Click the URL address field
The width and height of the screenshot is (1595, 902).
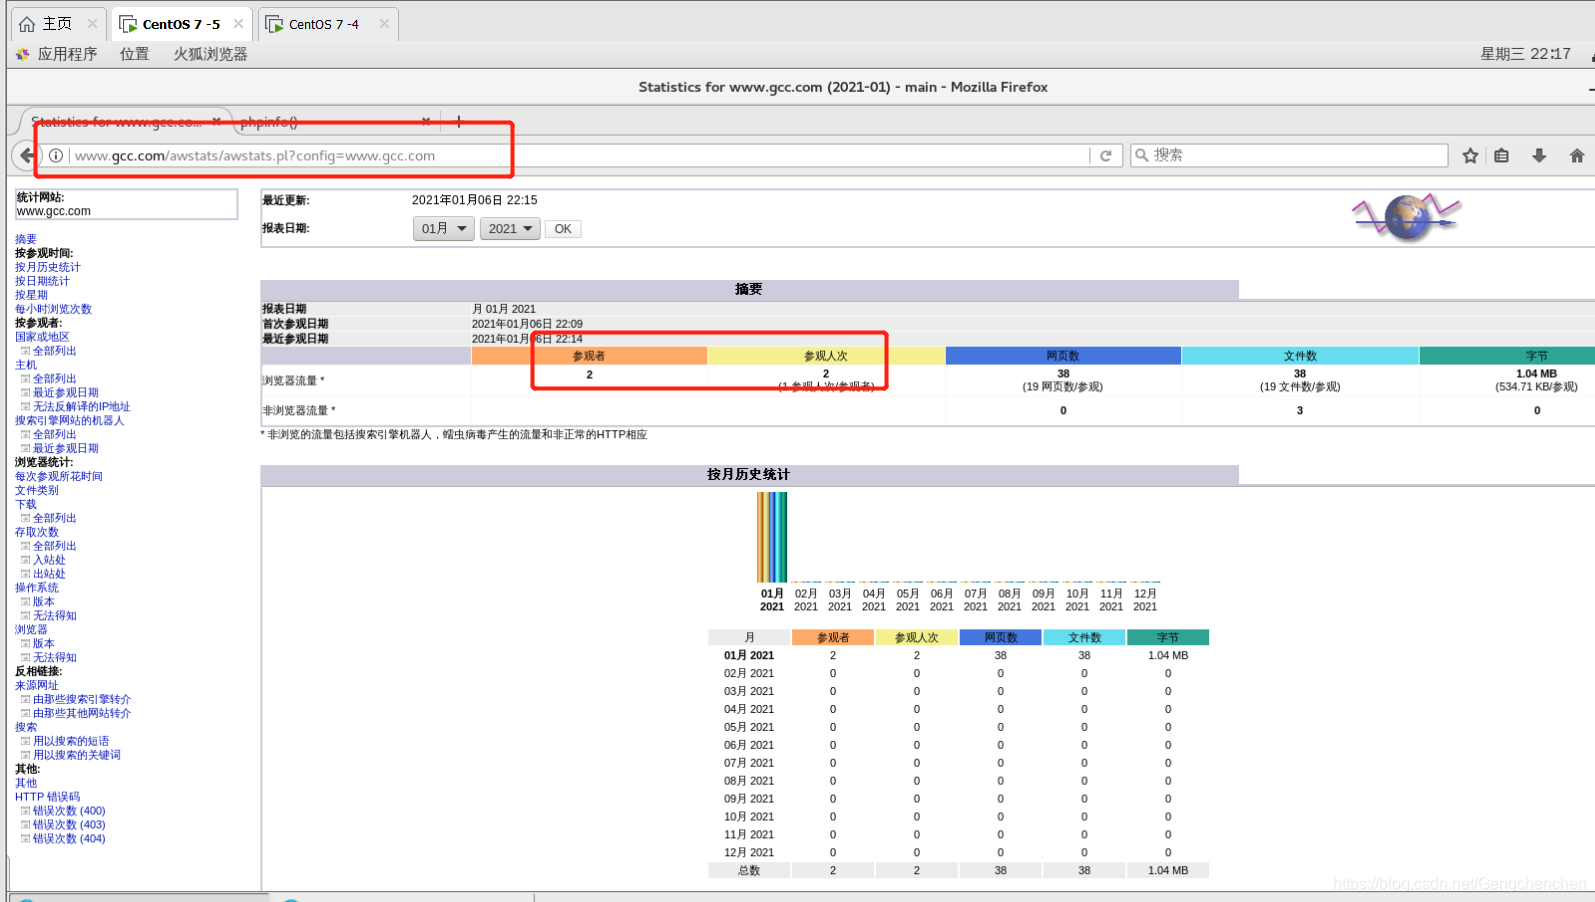(x=580, y=155)
